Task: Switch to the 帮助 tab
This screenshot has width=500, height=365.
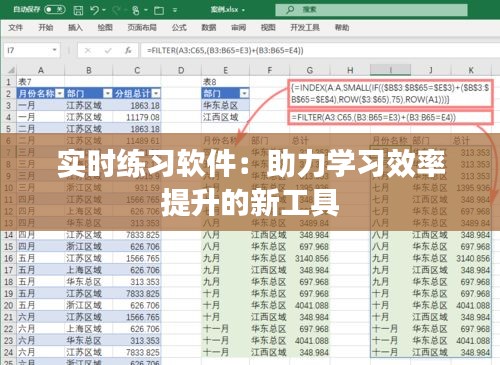Action: click(342, 28)
